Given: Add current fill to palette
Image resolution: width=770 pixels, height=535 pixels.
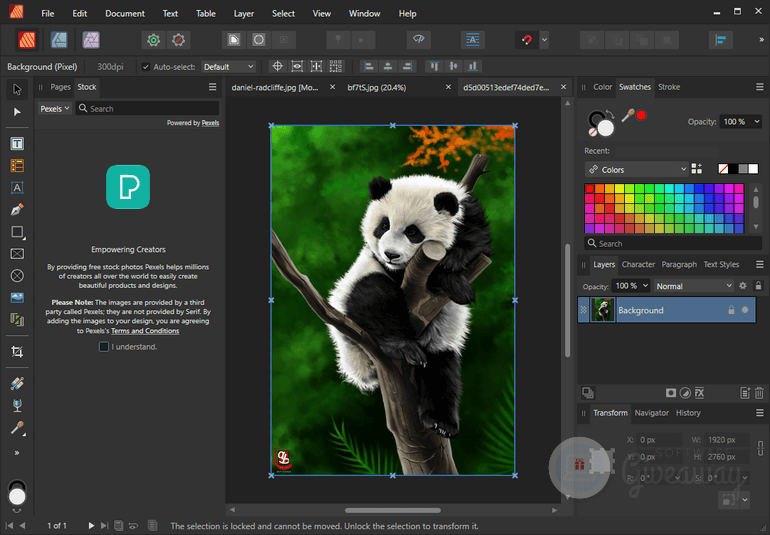Looking at the screenshot, I should click(x=696, y=169).
